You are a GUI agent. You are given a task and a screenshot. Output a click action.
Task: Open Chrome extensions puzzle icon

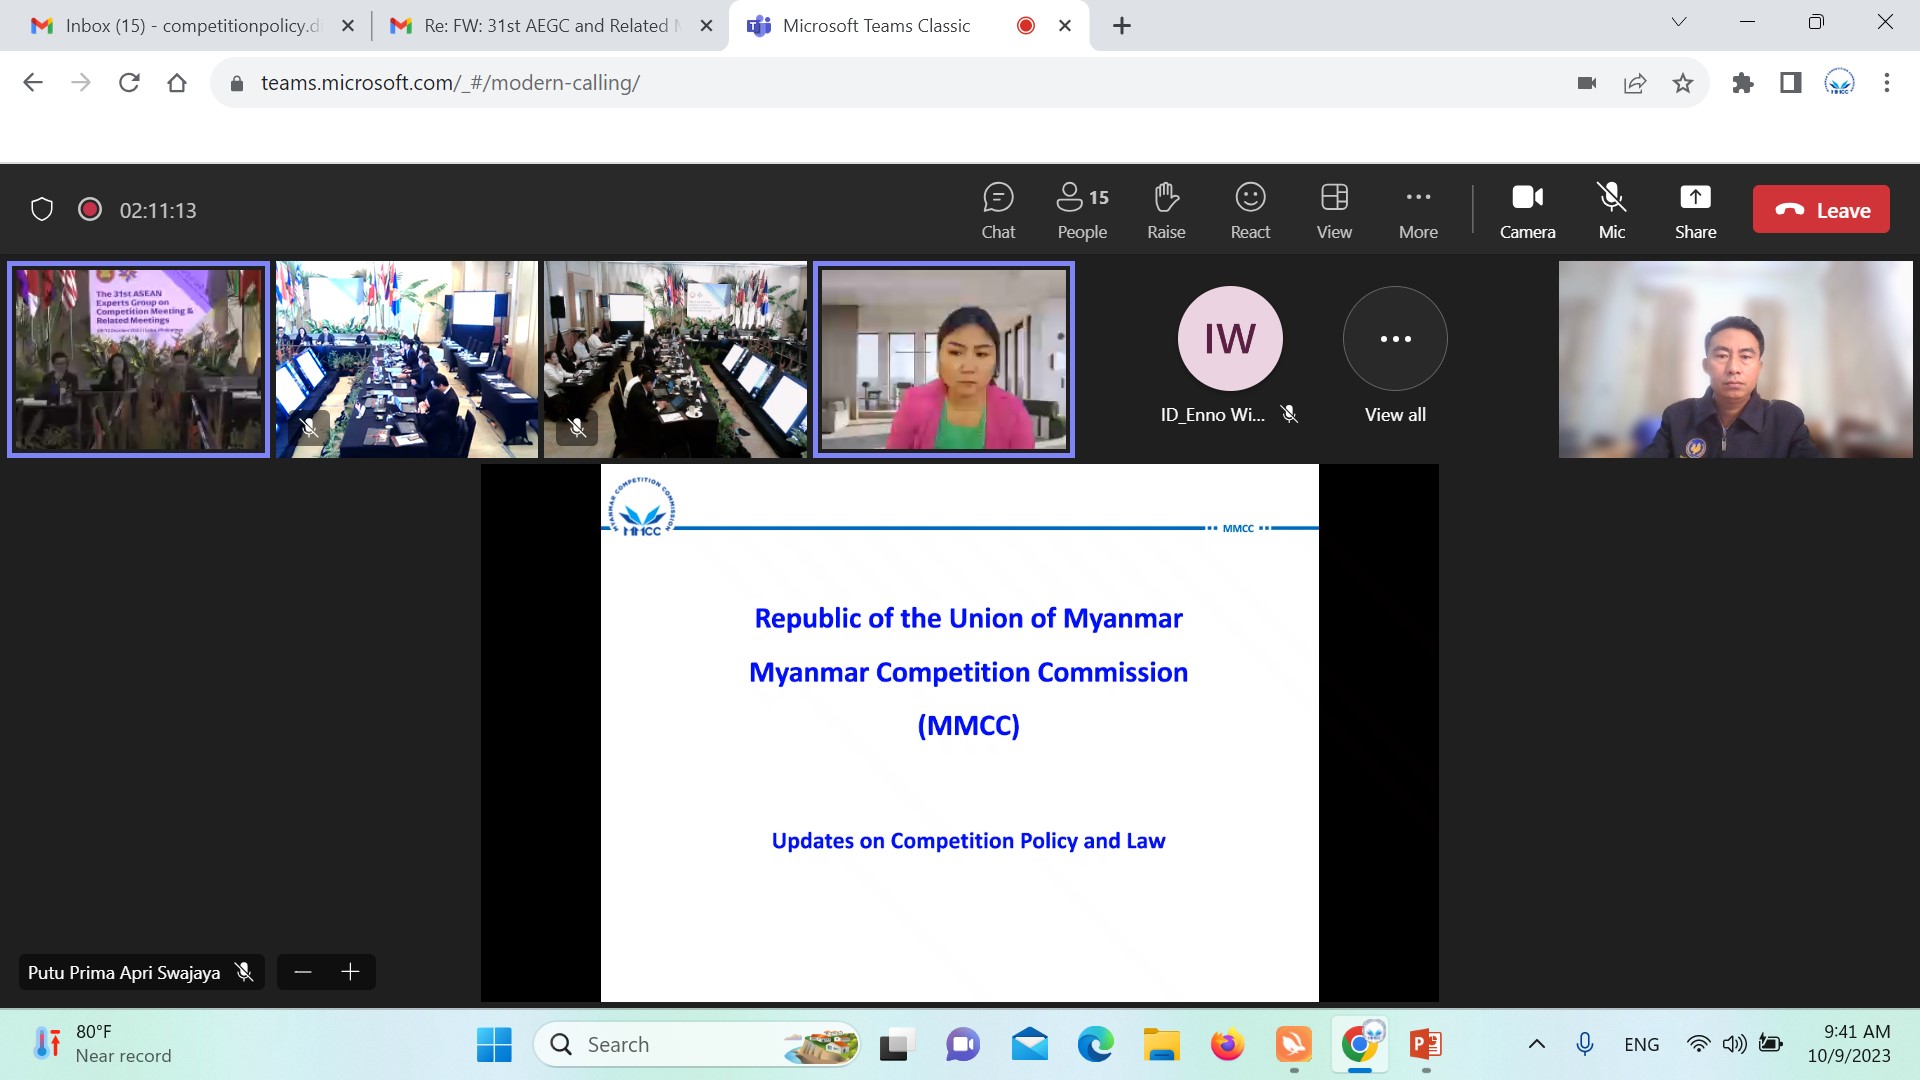click(1743, 83)
